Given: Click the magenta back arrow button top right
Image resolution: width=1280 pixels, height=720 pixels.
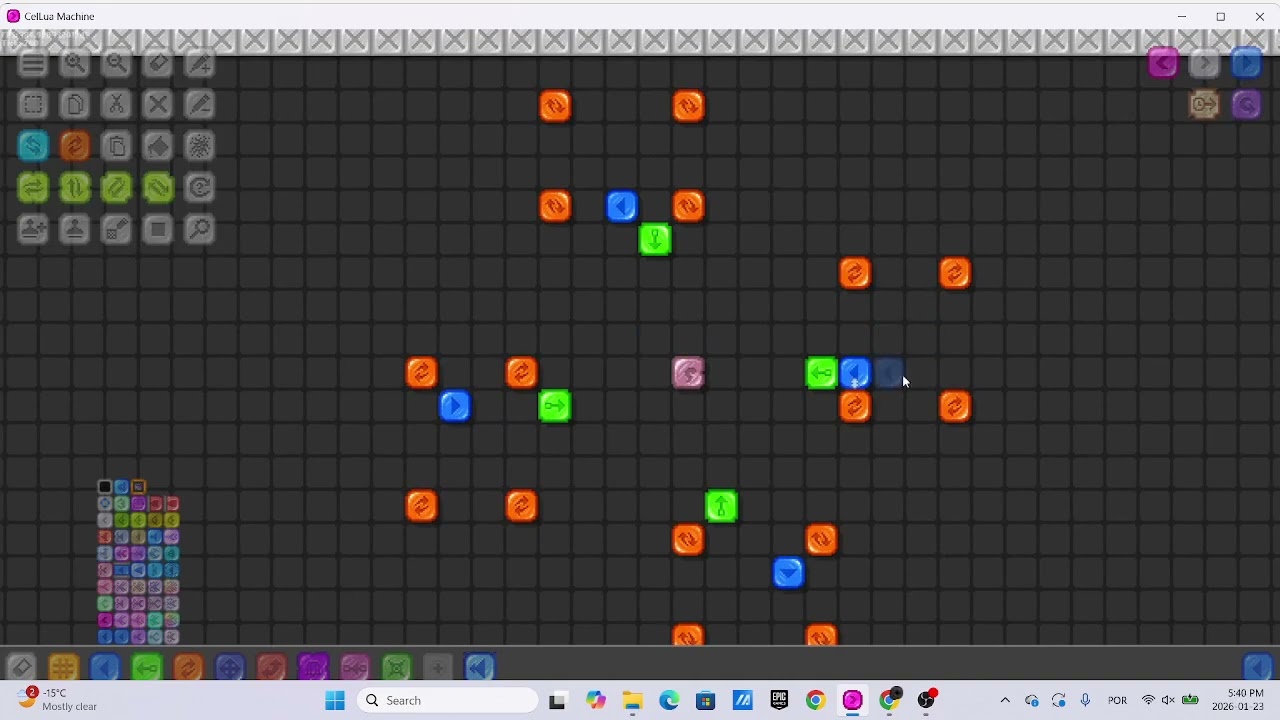Looking at the screenshot, I should [x=1163, y=64].
